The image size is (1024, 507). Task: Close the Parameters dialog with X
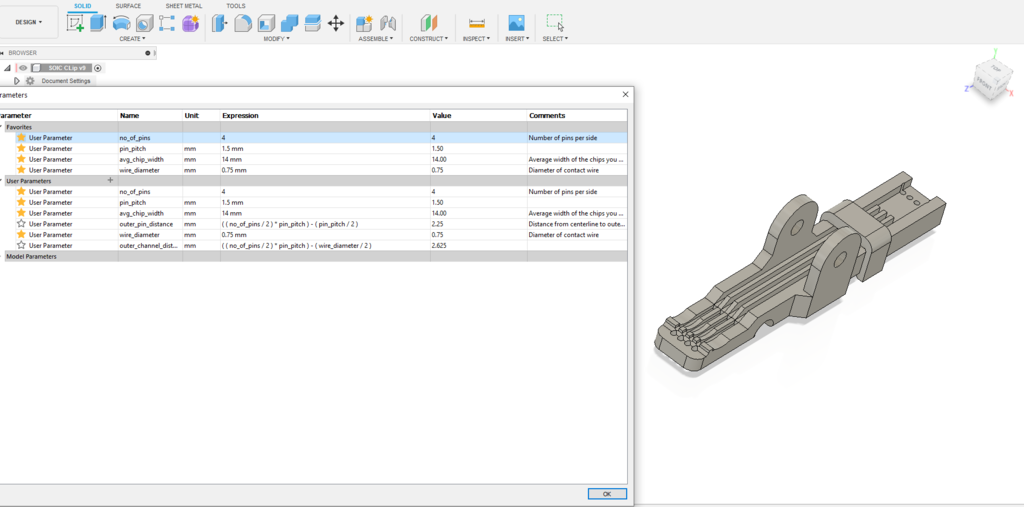[x=626, y=94]
